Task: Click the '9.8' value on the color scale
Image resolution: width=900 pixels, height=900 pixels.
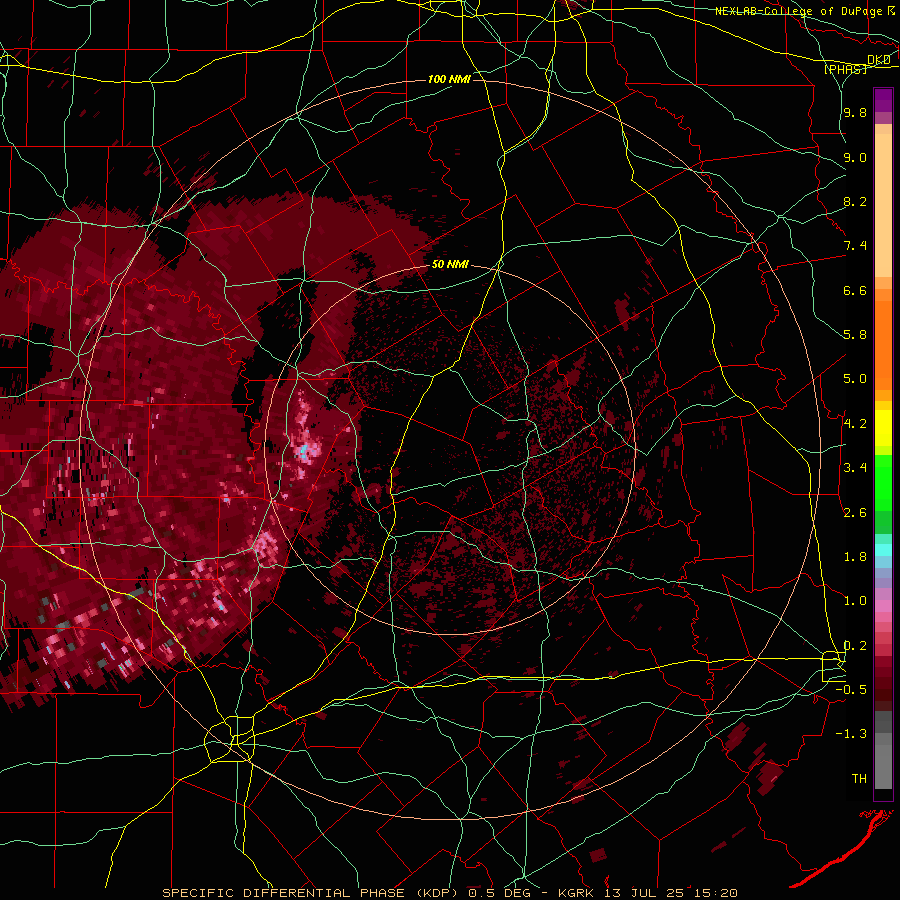Action: [x=855, y=112]
